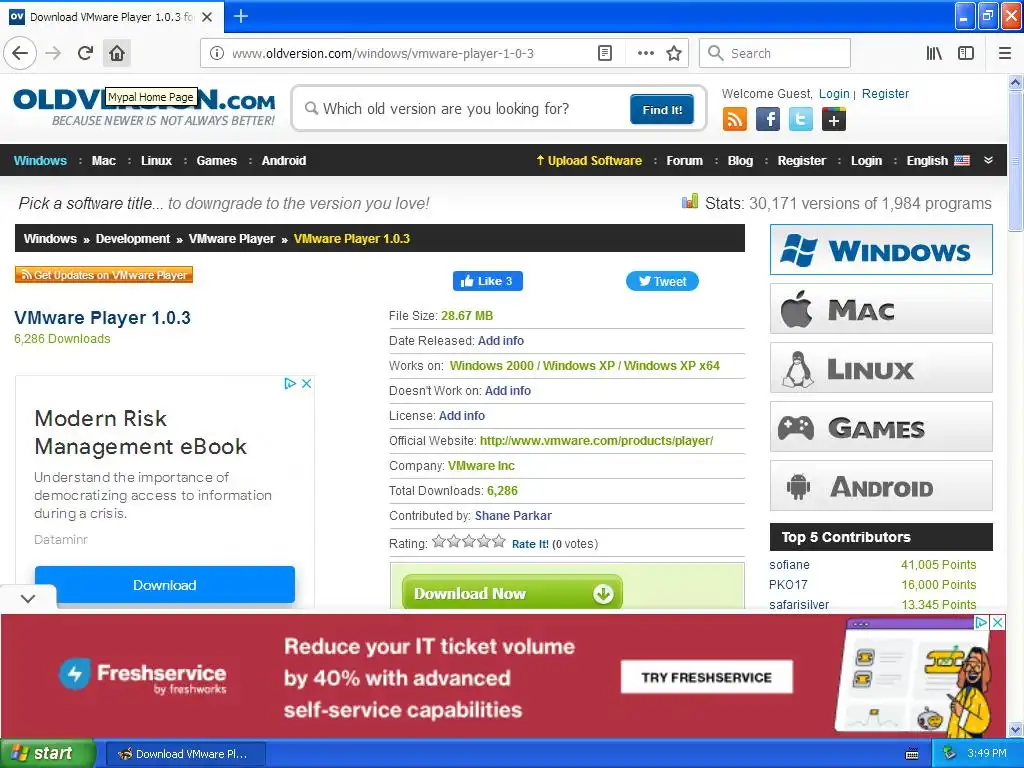Click the black plus share icon

pos(834,120)
